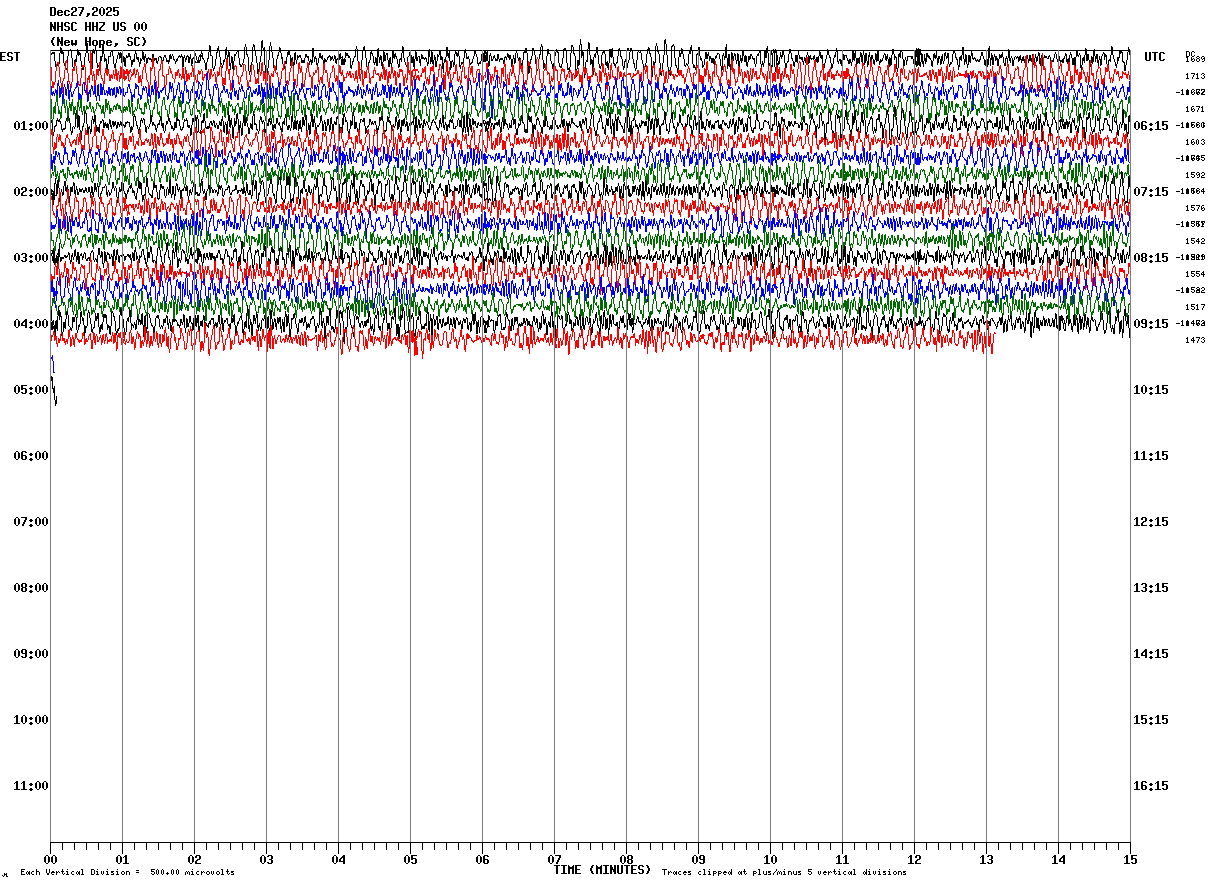Click the minute tick label '00'
The width and height of the screenshot is (1210, 886).
point(50,860)
